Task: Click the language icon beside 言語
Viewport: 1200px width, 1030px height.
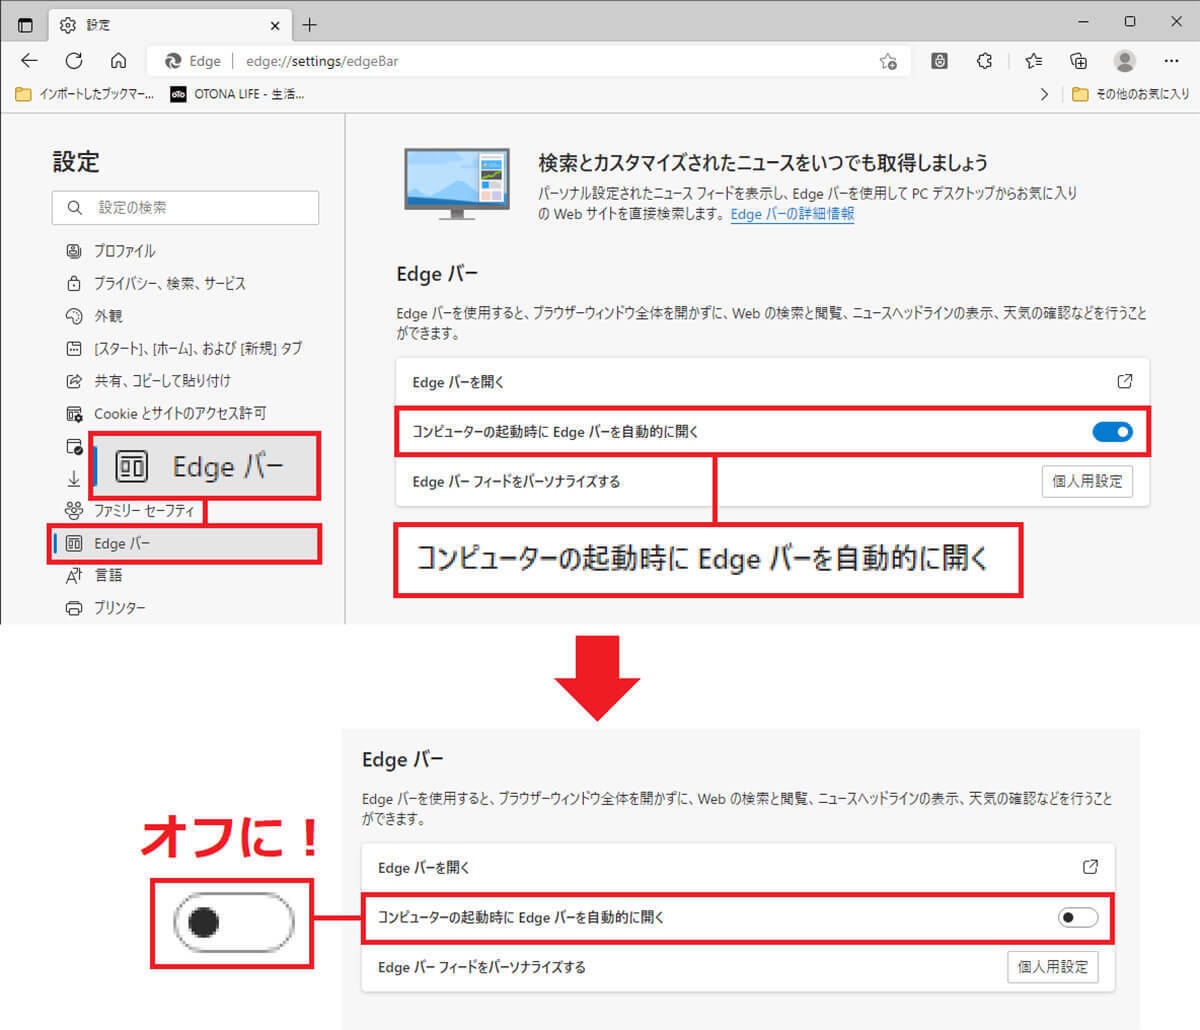Action: [x=74, y=576]
